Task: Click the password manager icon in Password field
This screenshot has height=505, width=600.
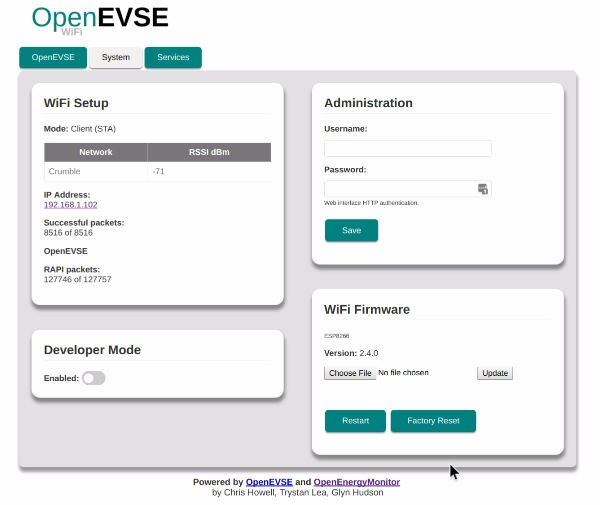Action: pos(483,189)
